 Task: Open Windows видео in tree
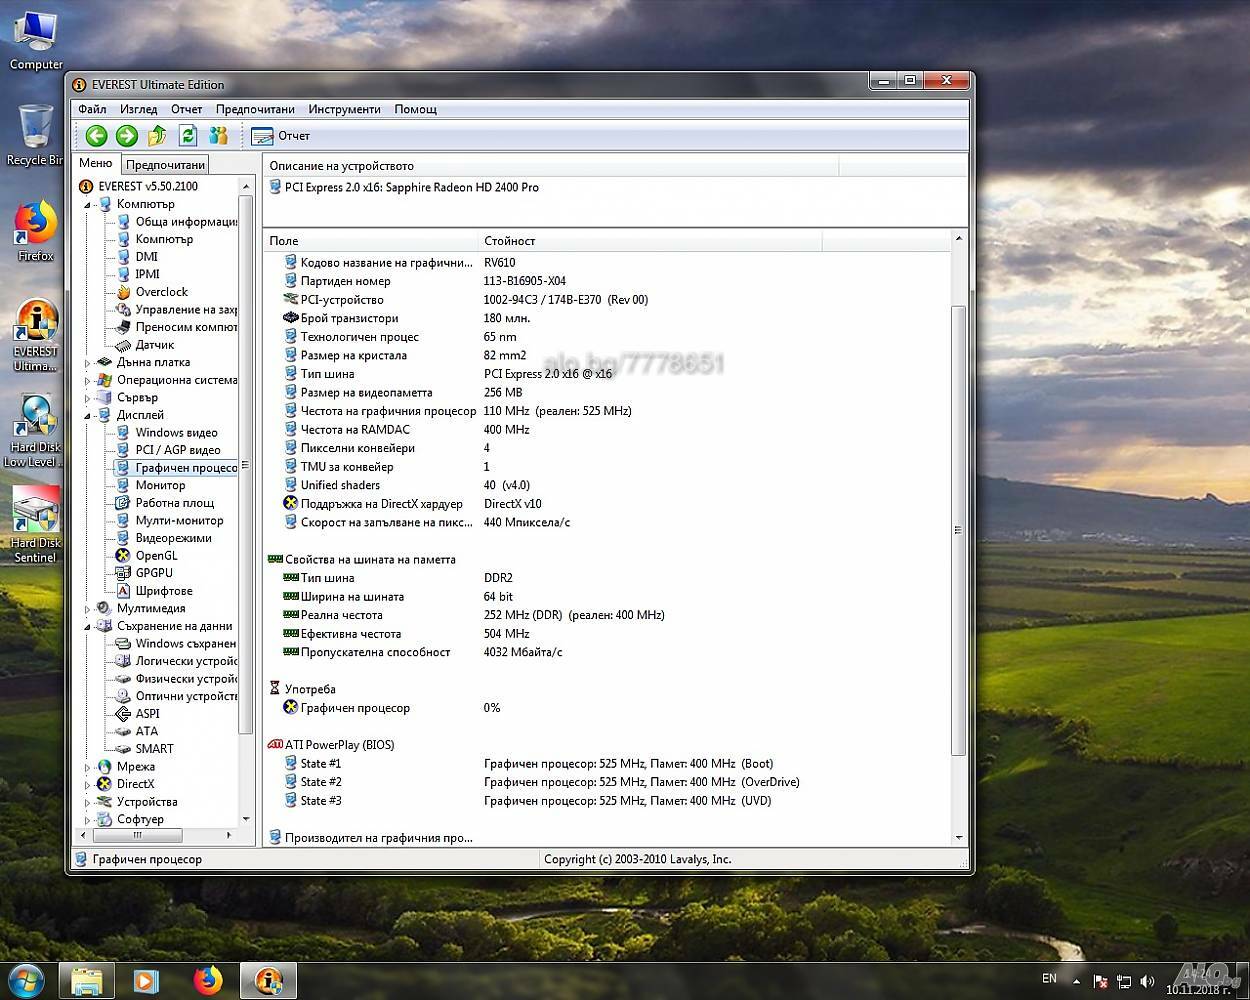(x=177, y=433)
